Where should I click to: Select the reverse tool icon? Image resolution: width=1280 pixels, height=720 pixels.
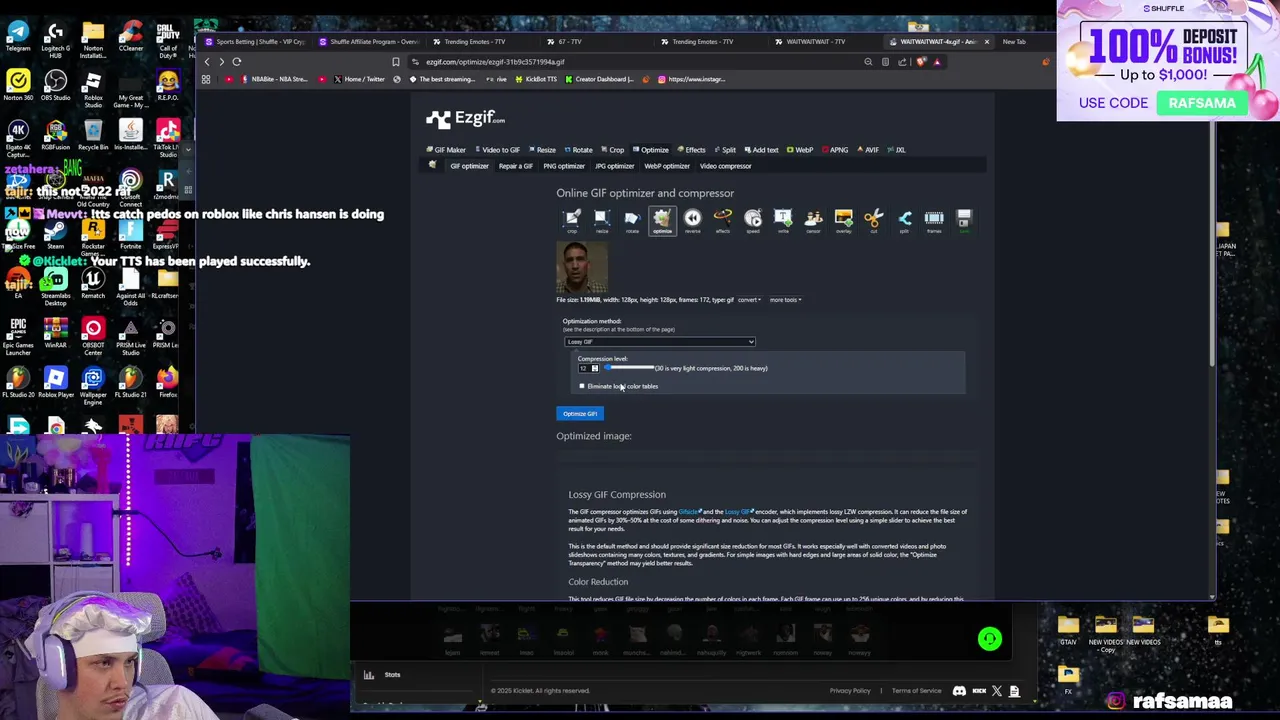tap(692, 220)
